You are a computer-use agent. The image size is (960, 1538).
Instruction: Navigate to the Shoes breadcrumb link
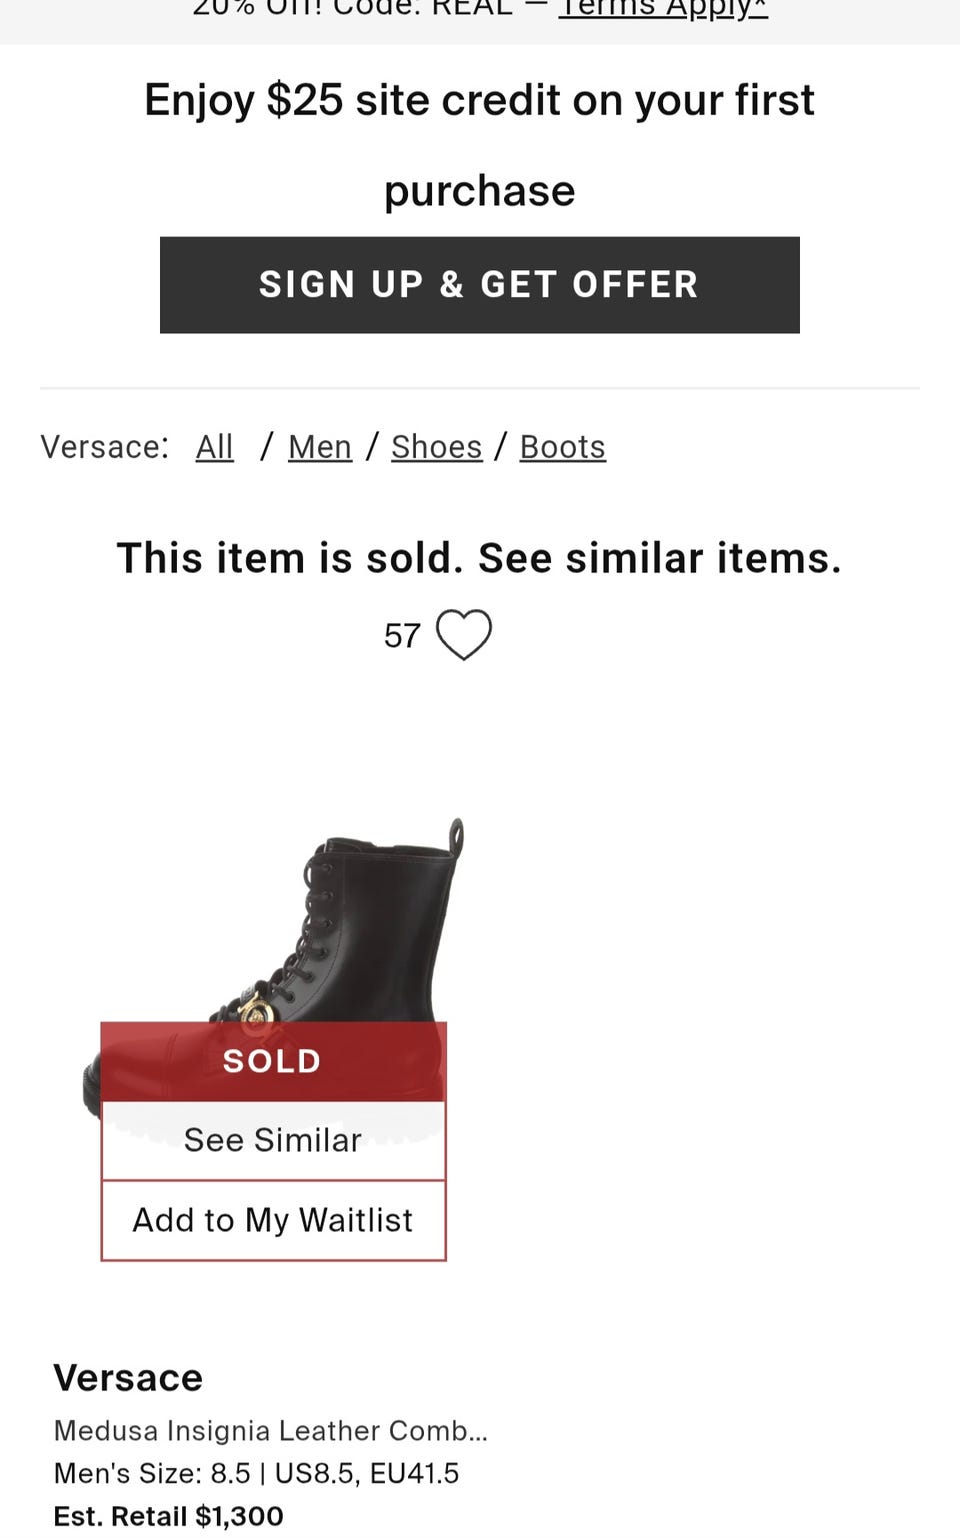pyautogui.click(x=436, y=447)
